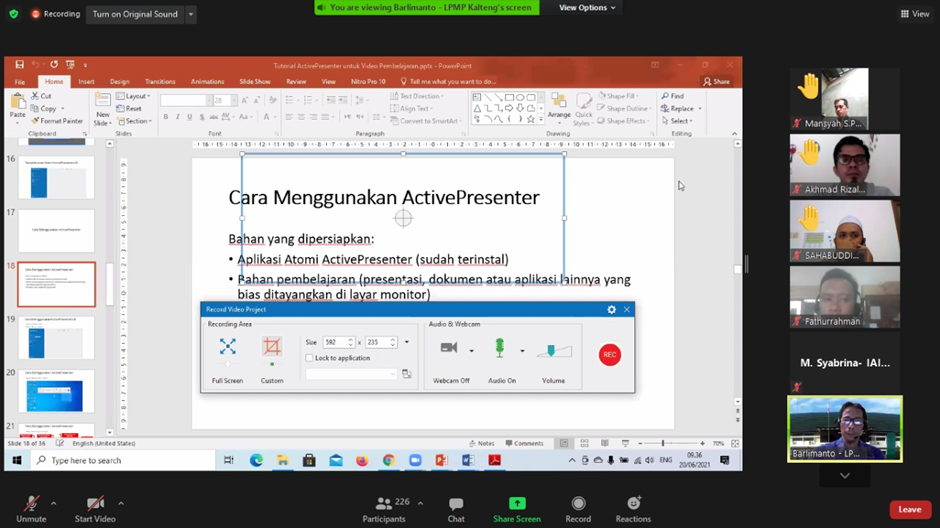Viewport: 940px width, 528px height.
Task: Start recording with the red REC button
Action: [x=610, y=355]
